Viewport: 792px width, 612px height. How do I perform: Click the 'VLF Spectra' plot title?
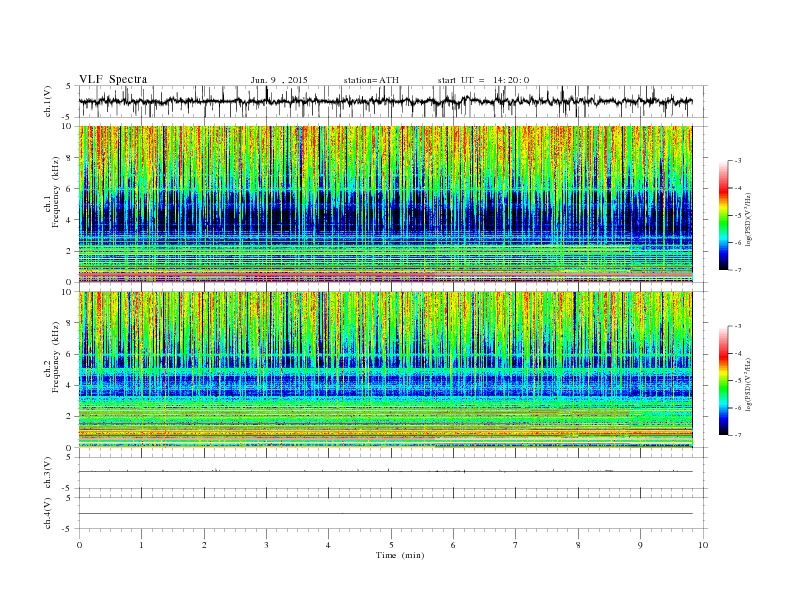(113, 79)
